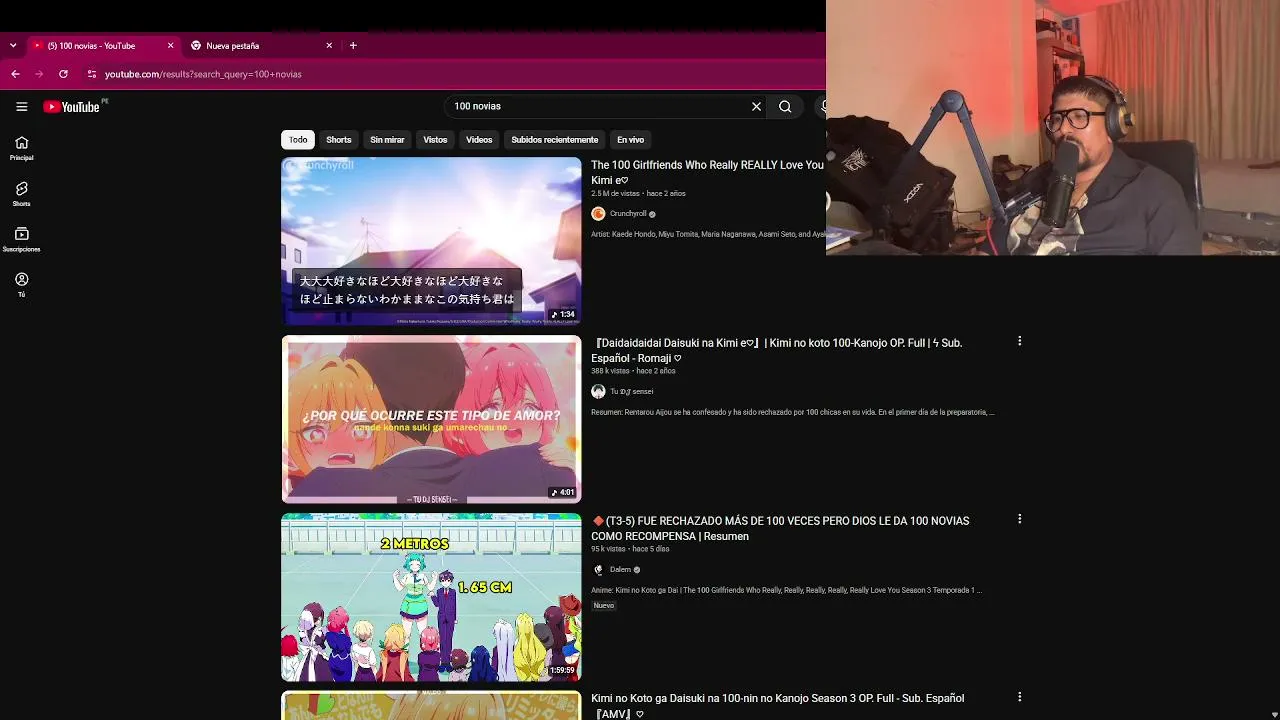Filter results by 'Vistos'
This screenshot has height=720, width=1280.
435,140
